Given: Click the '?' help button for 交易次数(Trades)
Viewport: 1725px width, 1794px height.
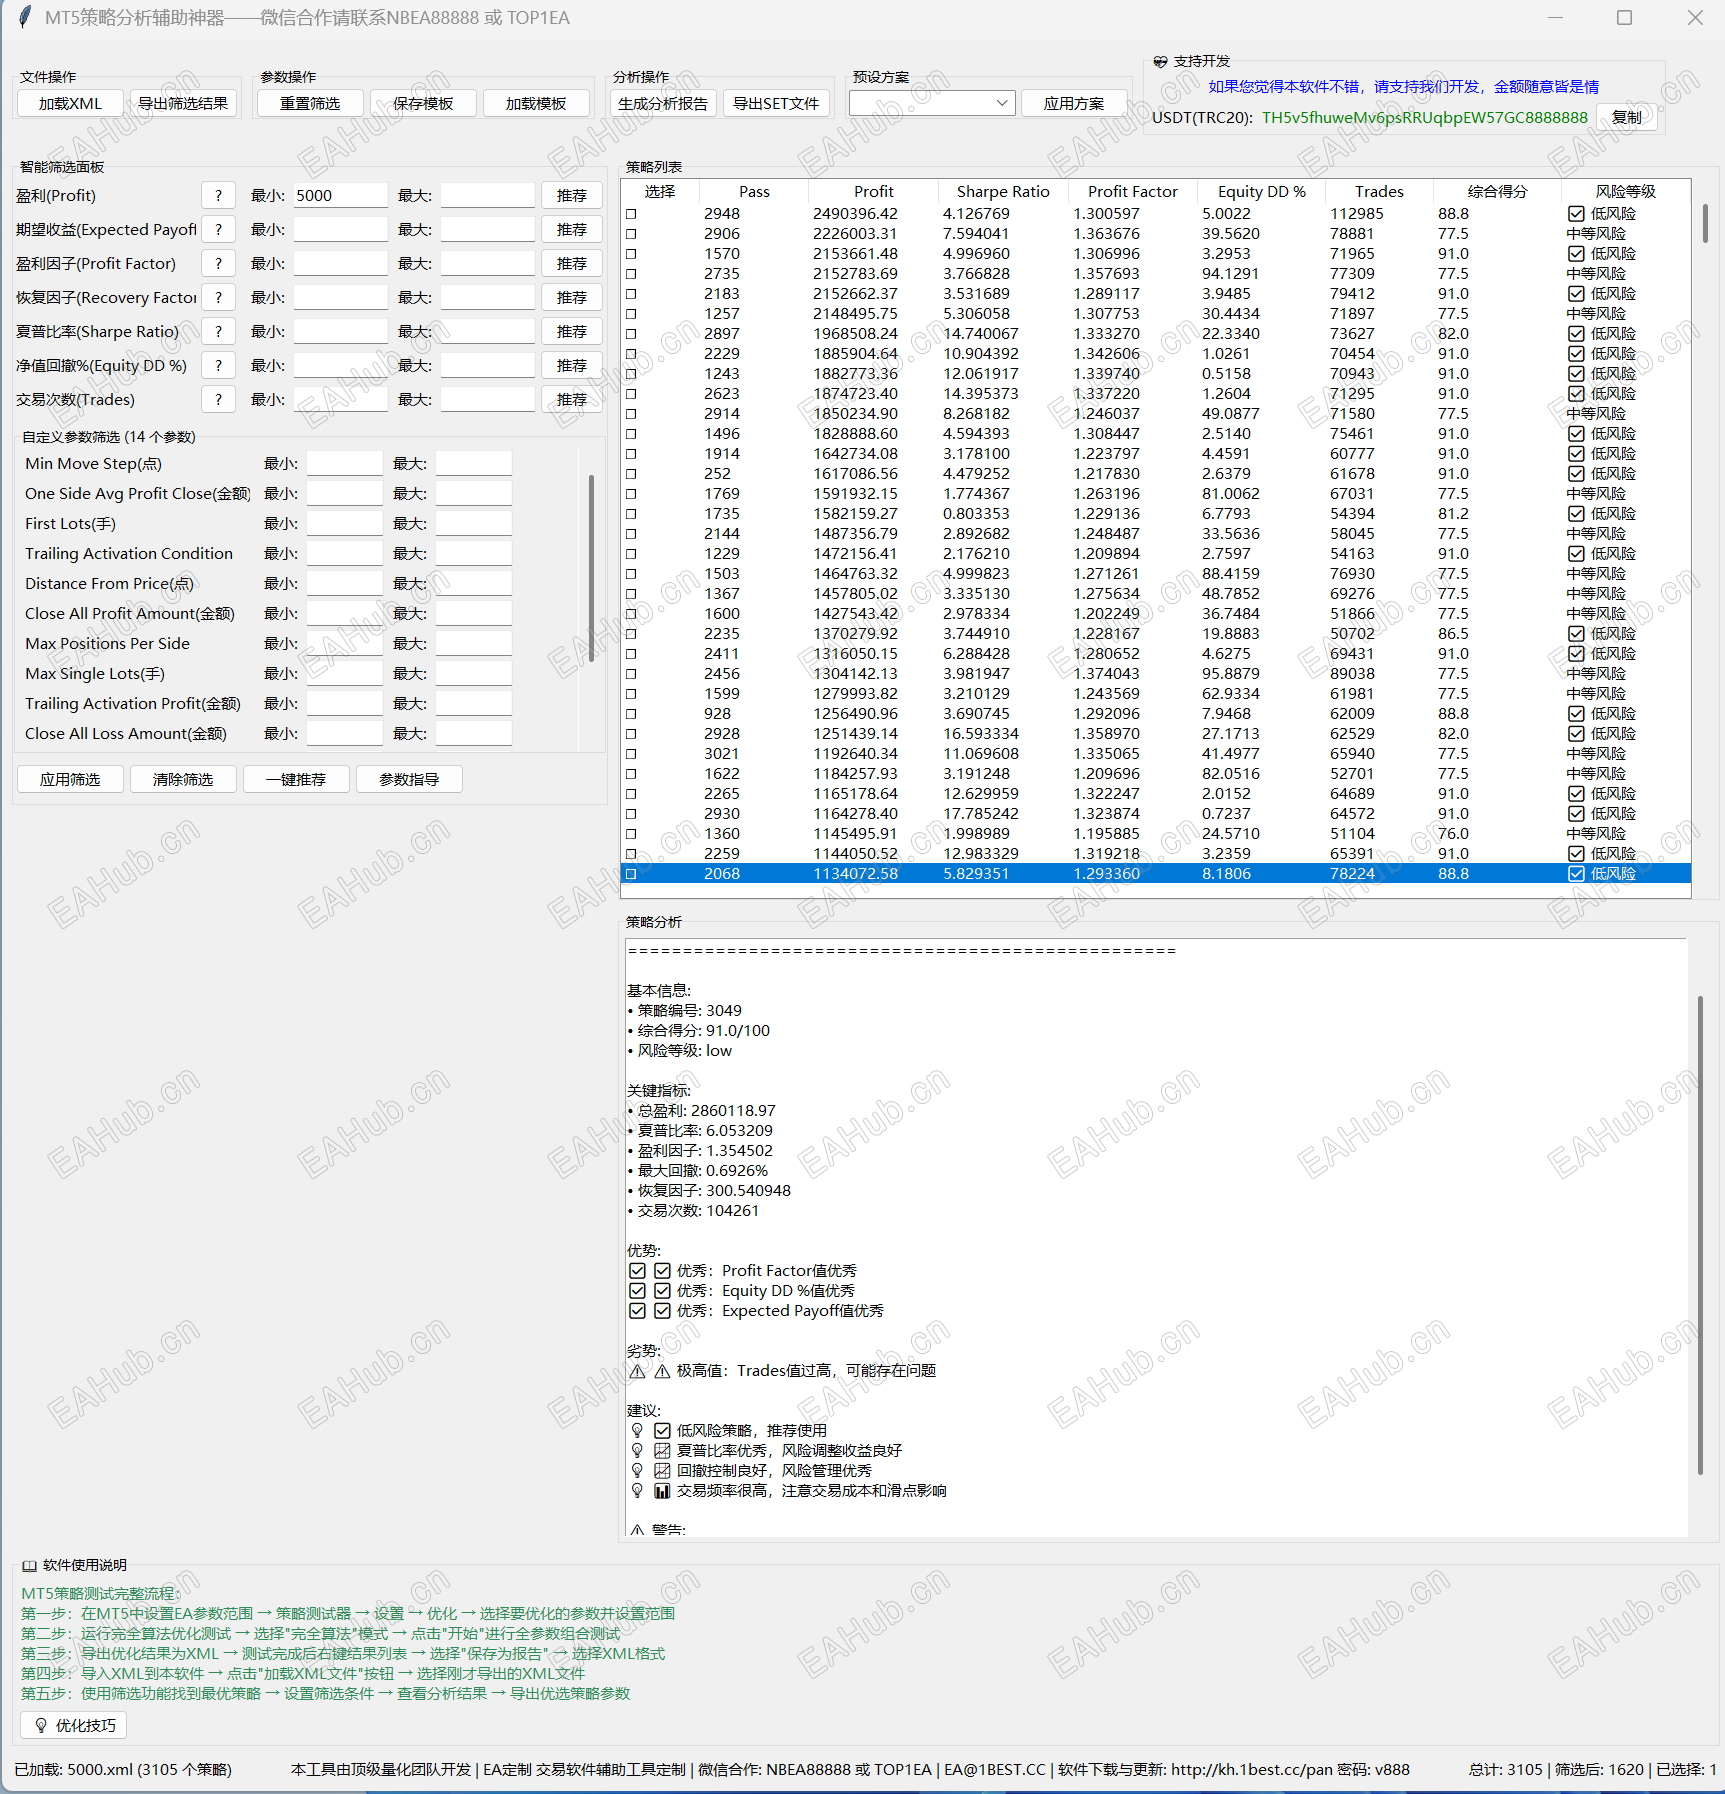Looking at the screenshot, I should coord(218,400).
